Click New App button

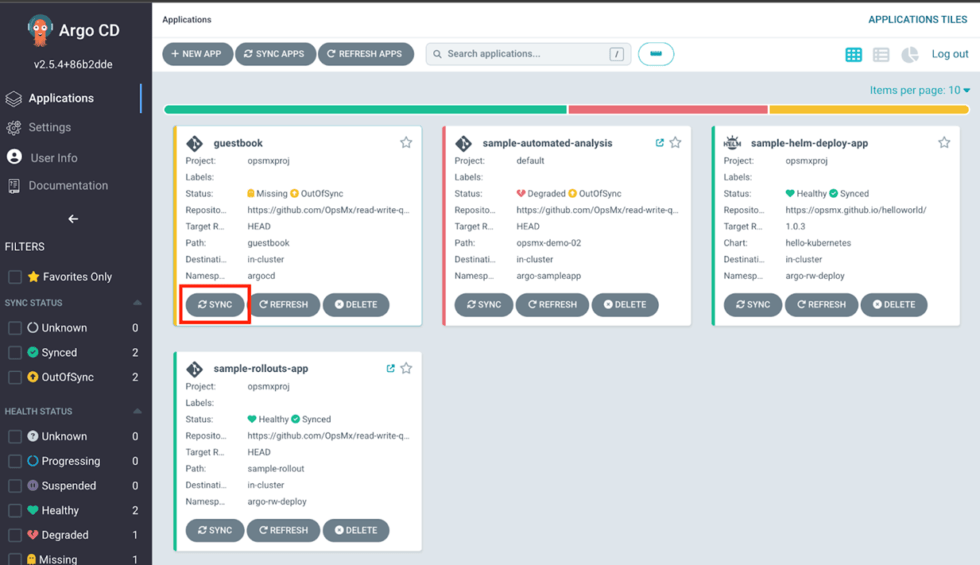click(197, 54)
